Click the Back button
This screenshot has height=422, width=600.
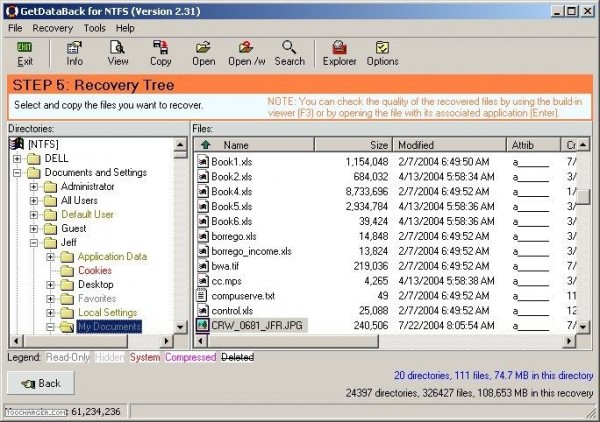click(x=39, y=383)
